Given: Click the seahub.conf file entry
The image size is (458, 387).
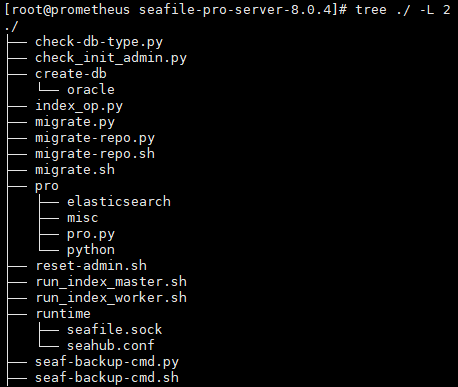Looking at the screenshot, I should (x=111, y=345).
